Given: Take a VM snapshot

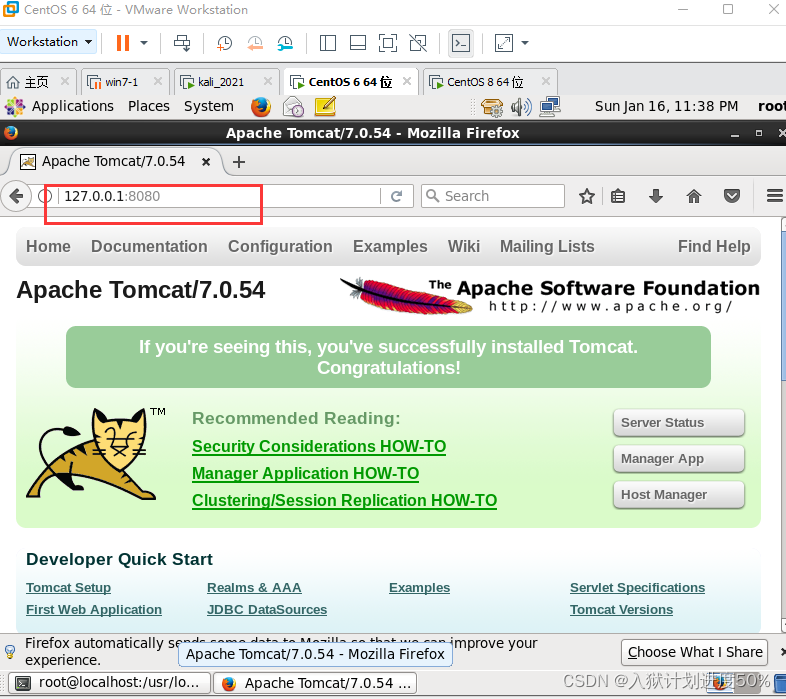Looking at the screenshot, I should tap(224, 43).
